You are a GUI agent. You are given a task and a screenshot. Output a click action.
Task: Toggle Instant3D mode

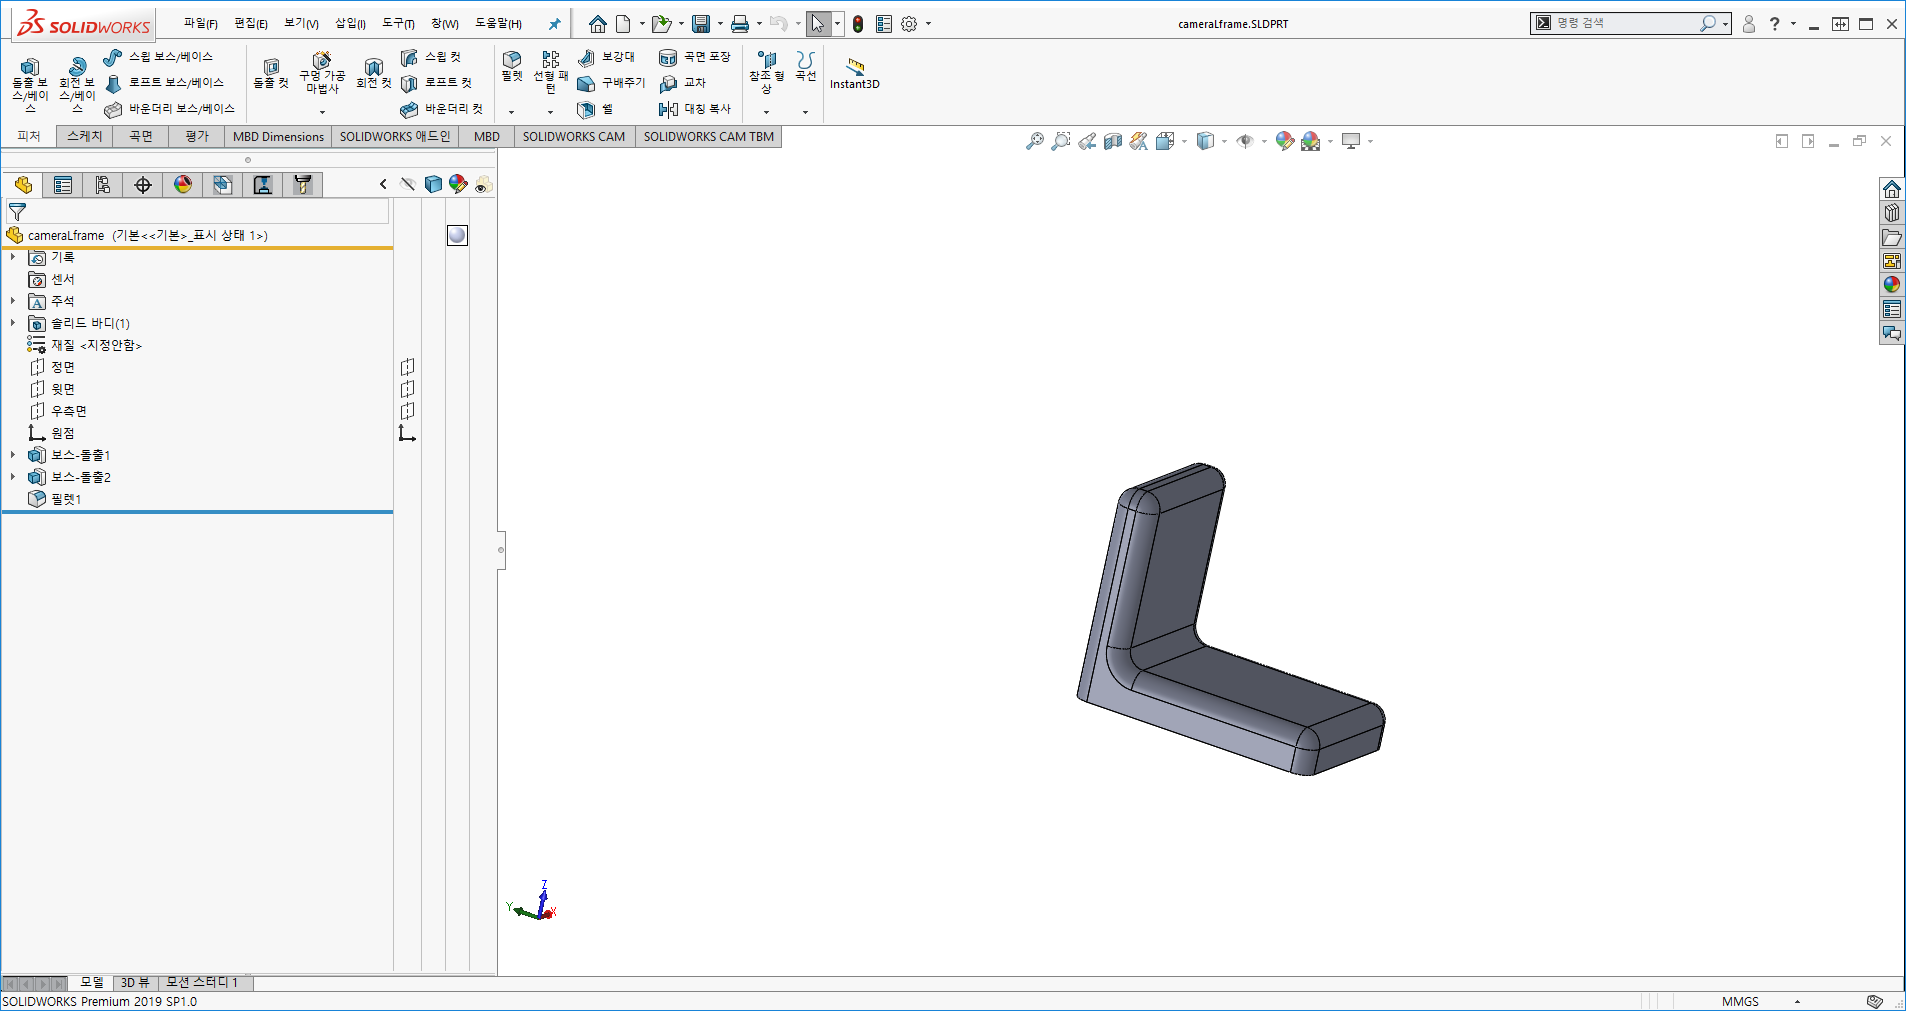pyautogui.click(x=855, y=74)
